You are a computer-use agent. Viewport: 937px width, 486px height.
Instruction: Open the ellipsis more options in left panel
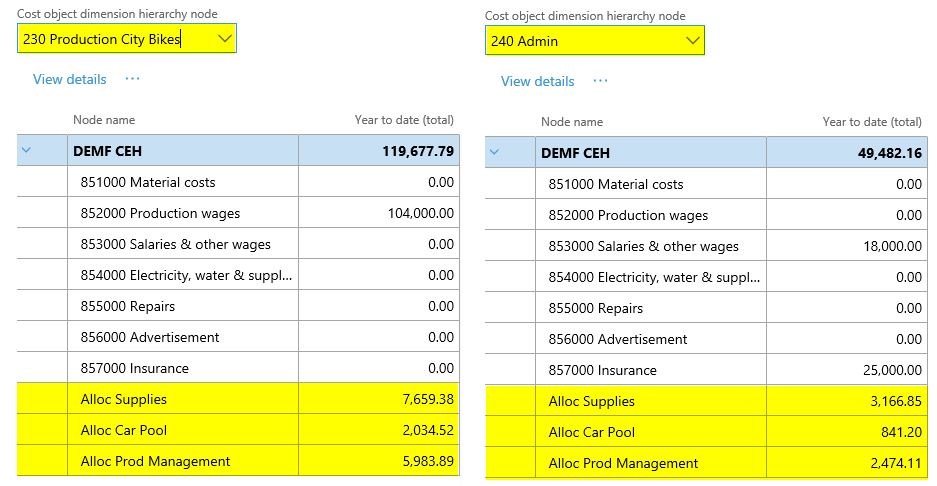[132, 79]
